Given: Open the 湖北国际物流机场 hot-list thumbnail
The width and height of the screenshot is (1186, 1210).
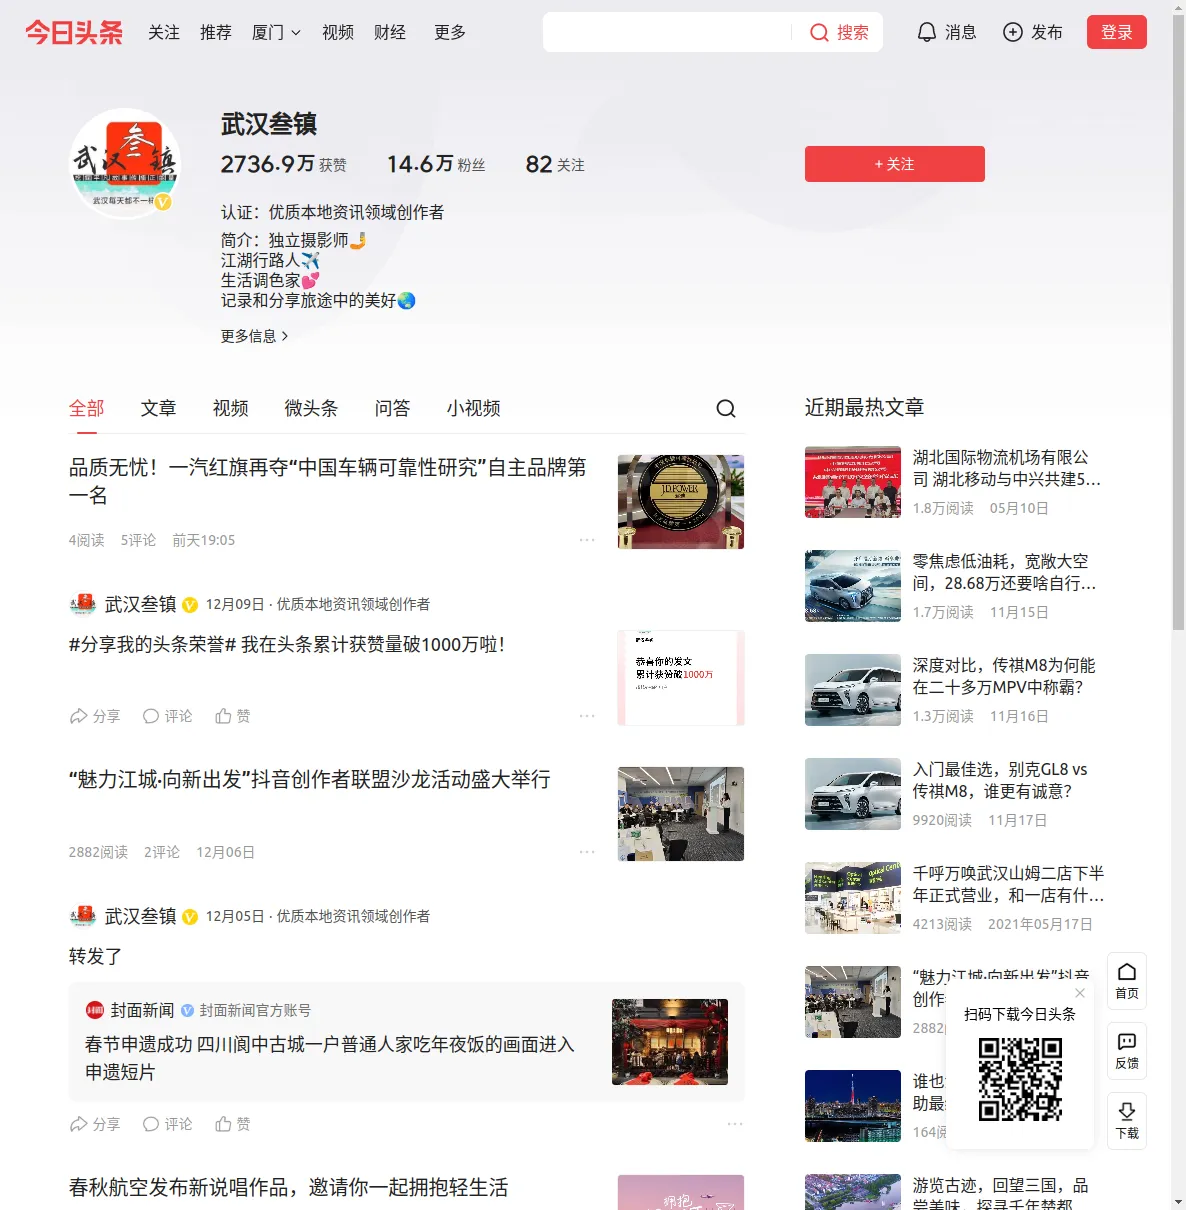Looking at the screenshot, I should pos(853,482).
